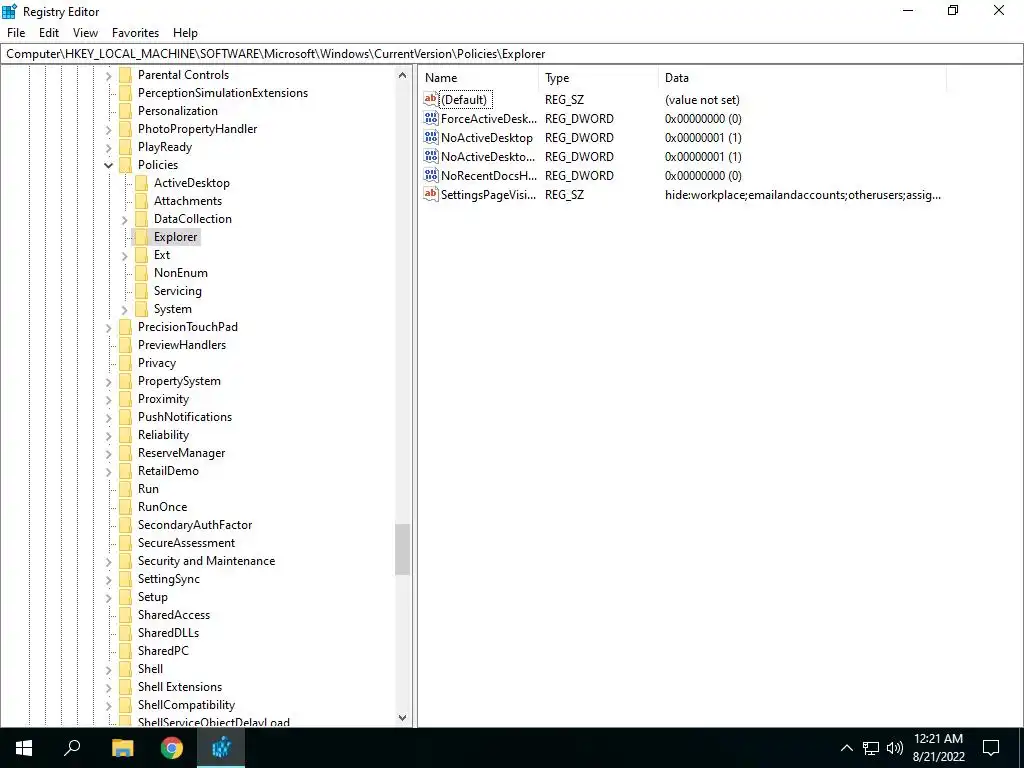Viewport: 1024px width, 768px height.
Task: Open the View menu
Action: (85, 33)
